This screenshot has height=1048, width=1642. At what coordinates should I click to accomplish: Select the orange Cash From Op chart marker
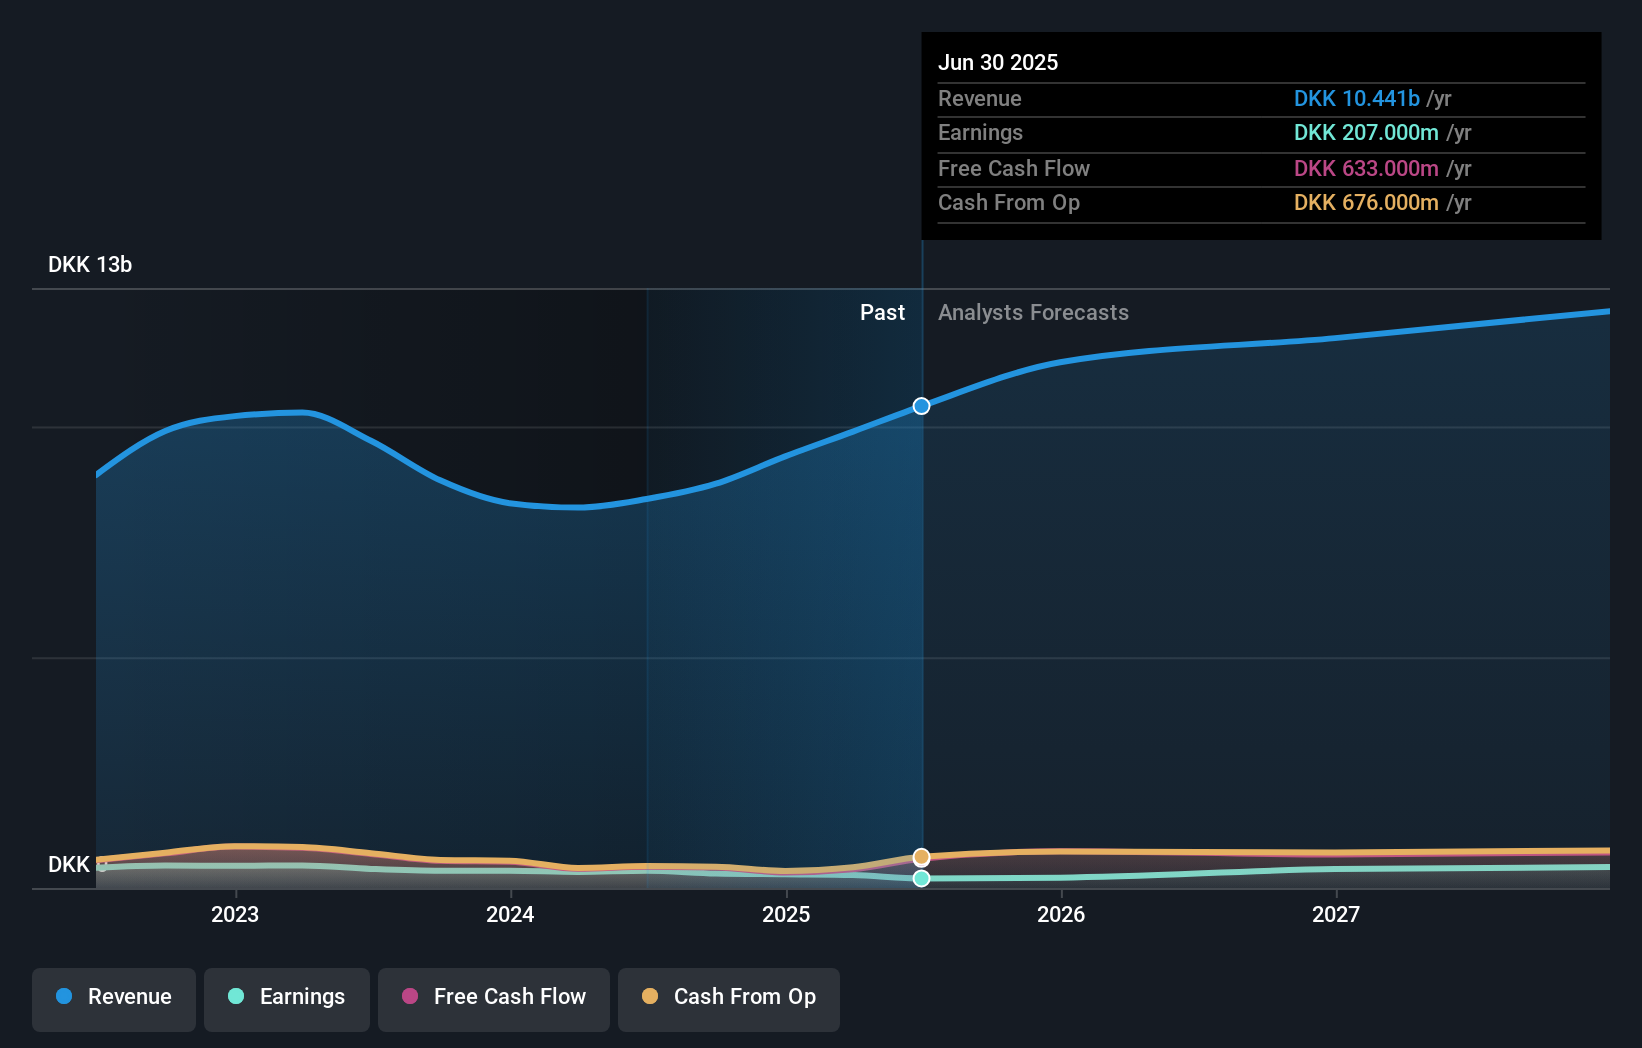click(x=921, y=857)
